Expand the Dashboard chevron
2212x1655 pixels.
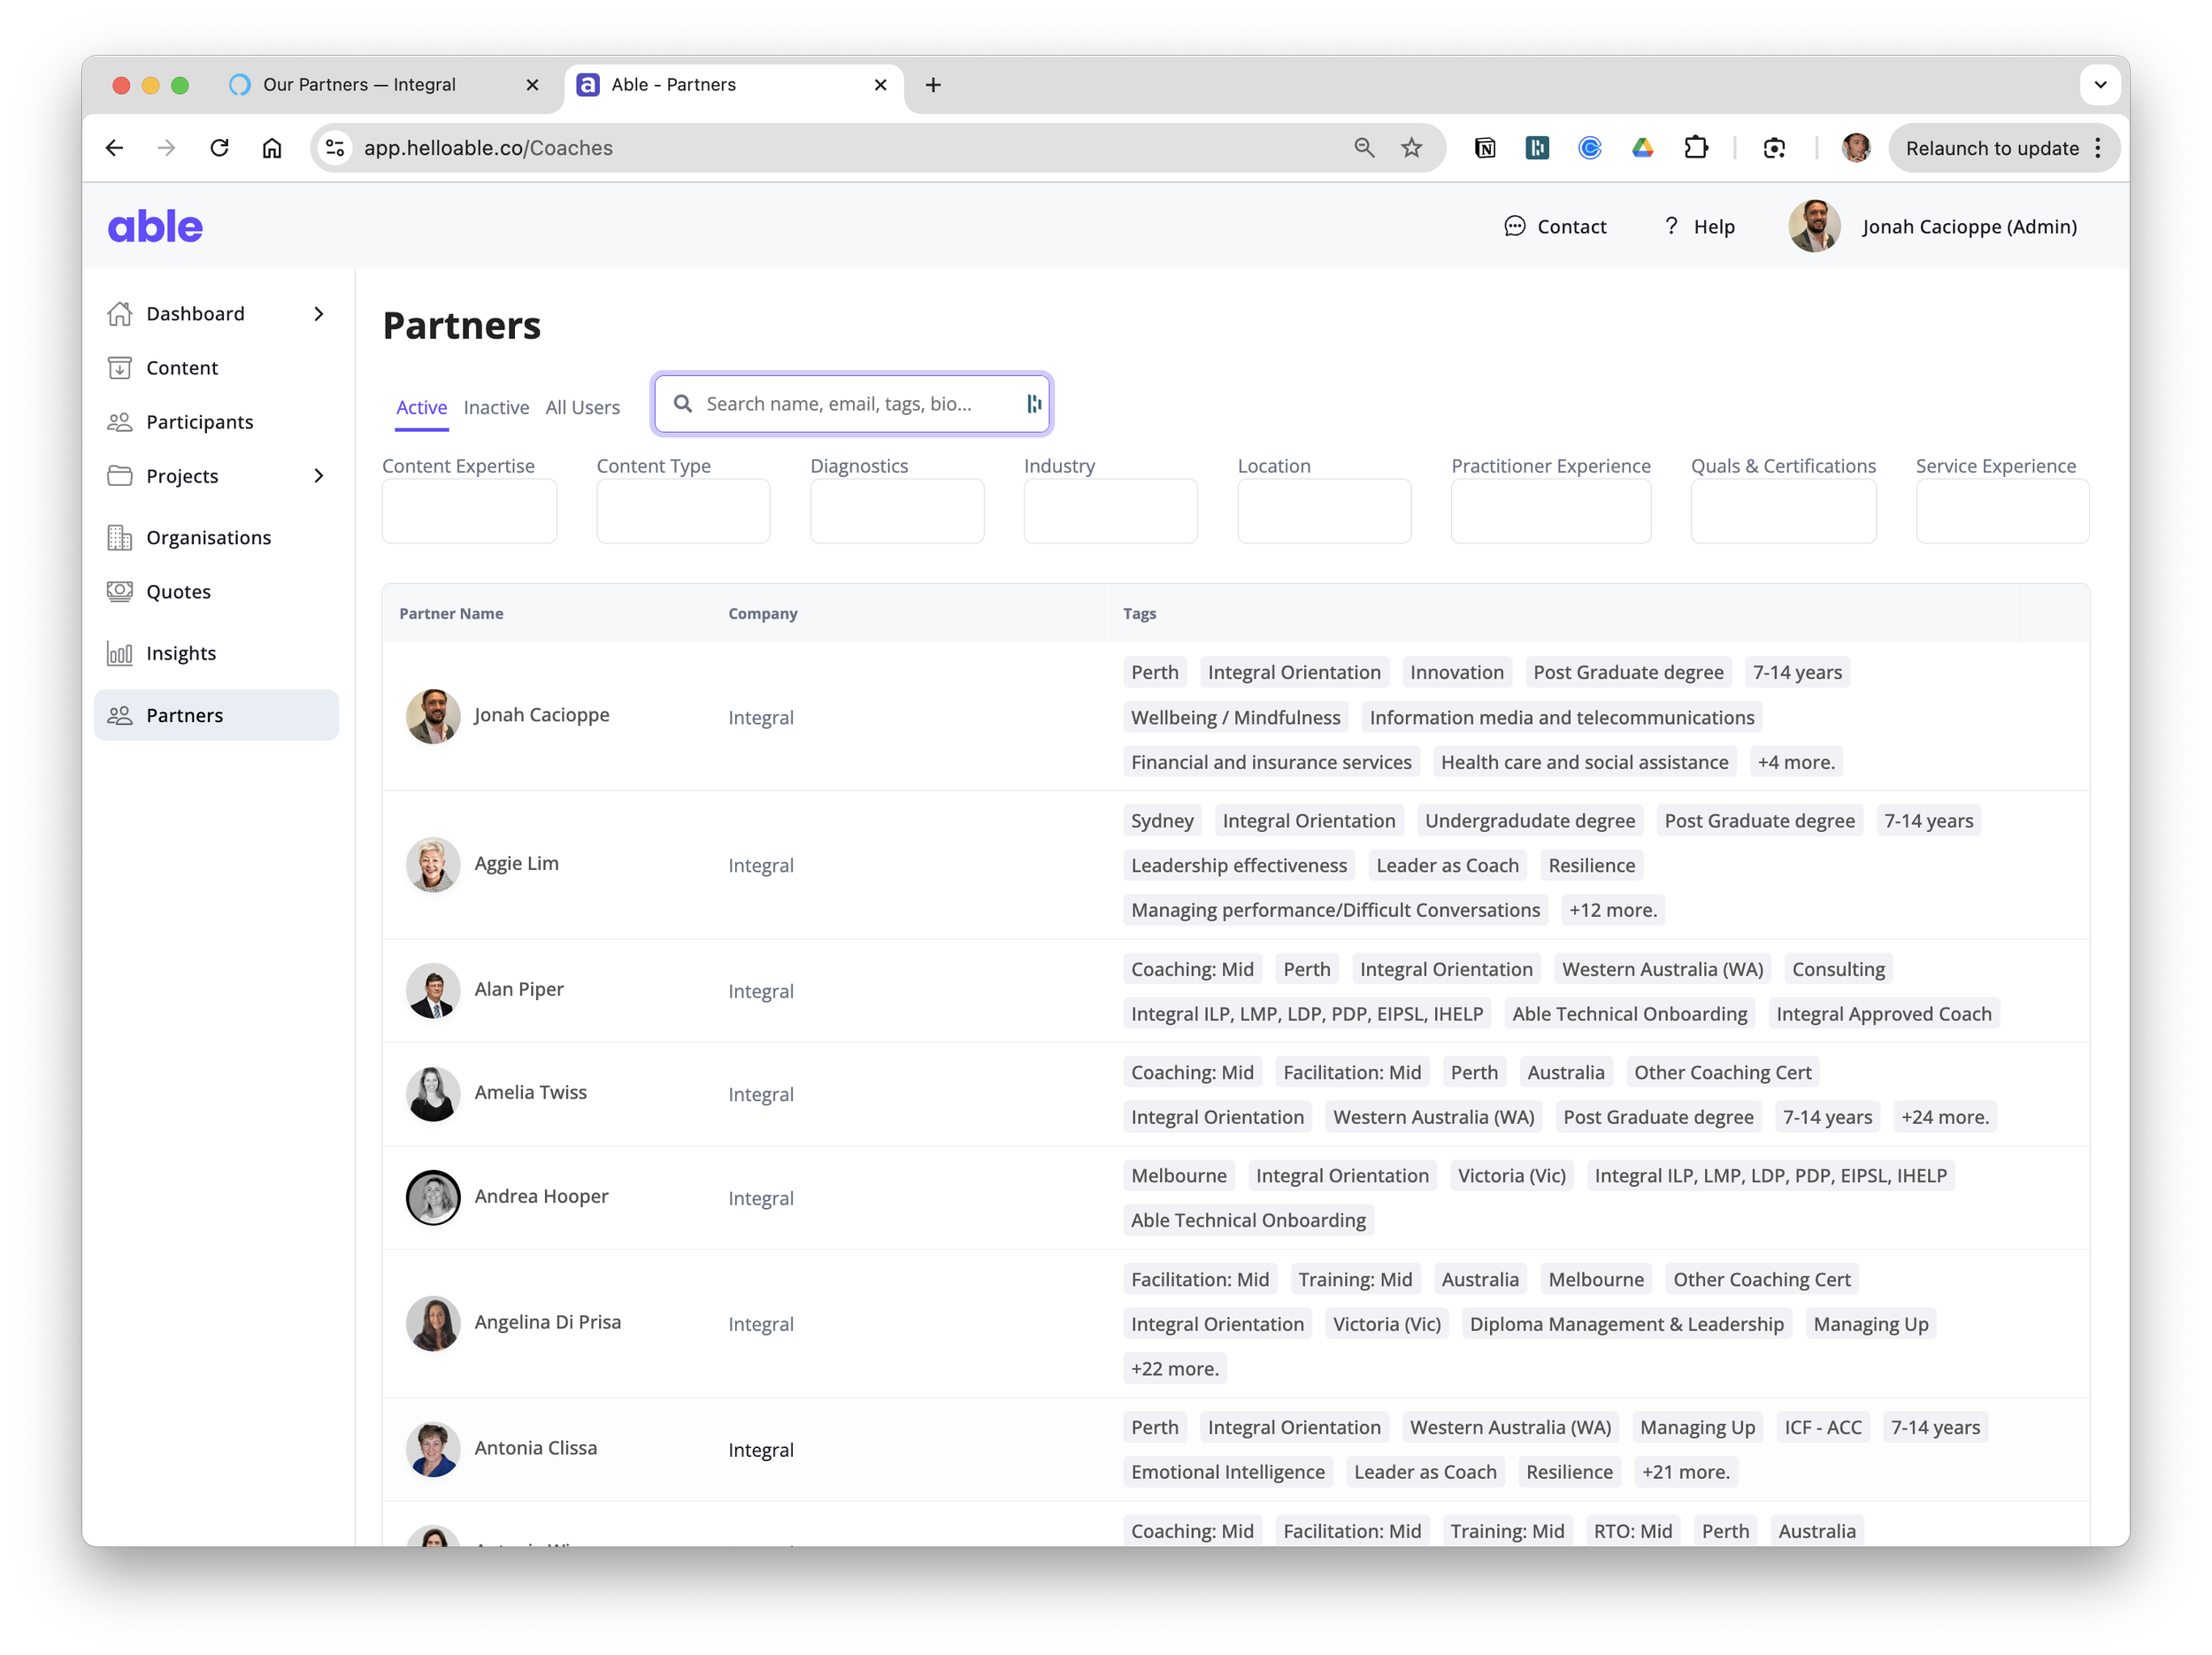319,314
